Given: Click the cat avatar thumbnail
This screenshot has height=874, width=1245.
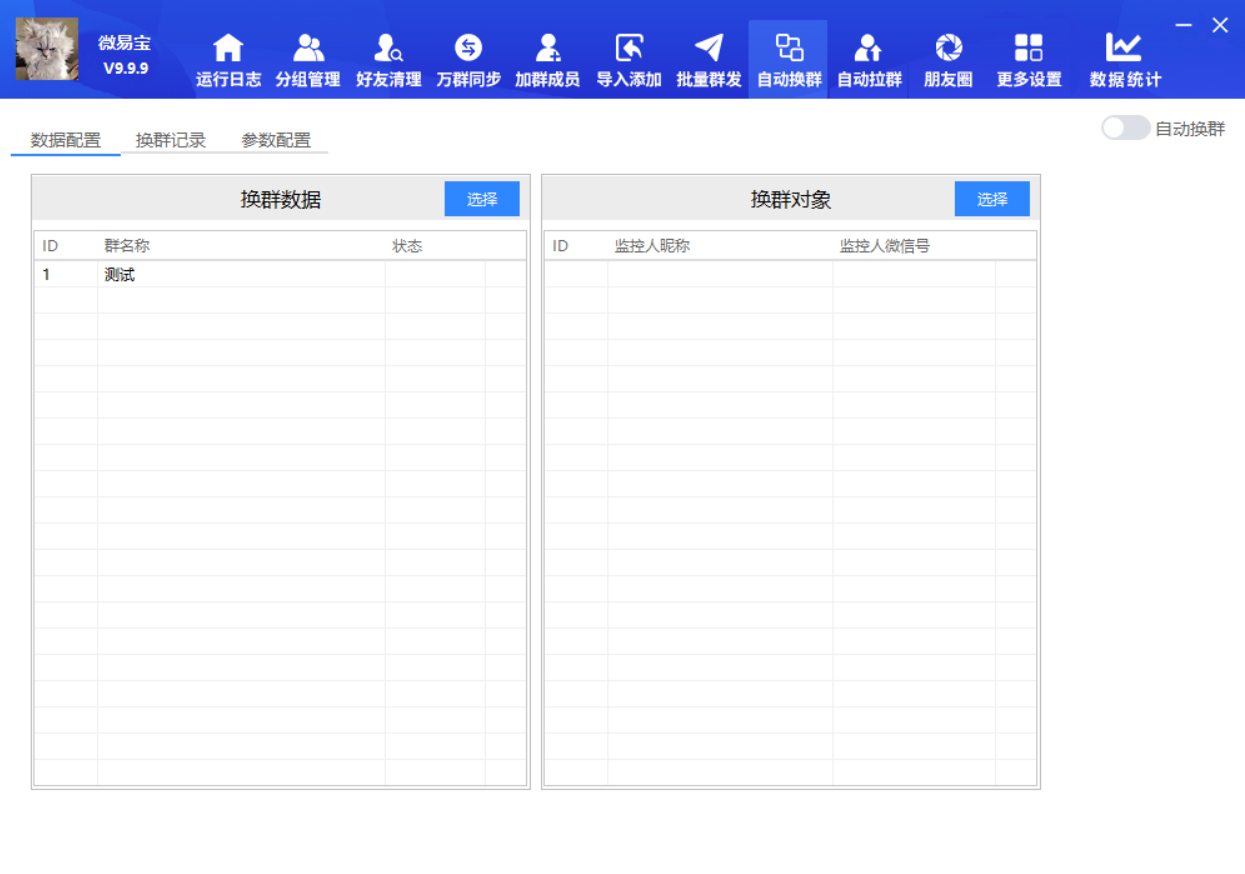Looking at the screenshot, I should coord(47,49).
